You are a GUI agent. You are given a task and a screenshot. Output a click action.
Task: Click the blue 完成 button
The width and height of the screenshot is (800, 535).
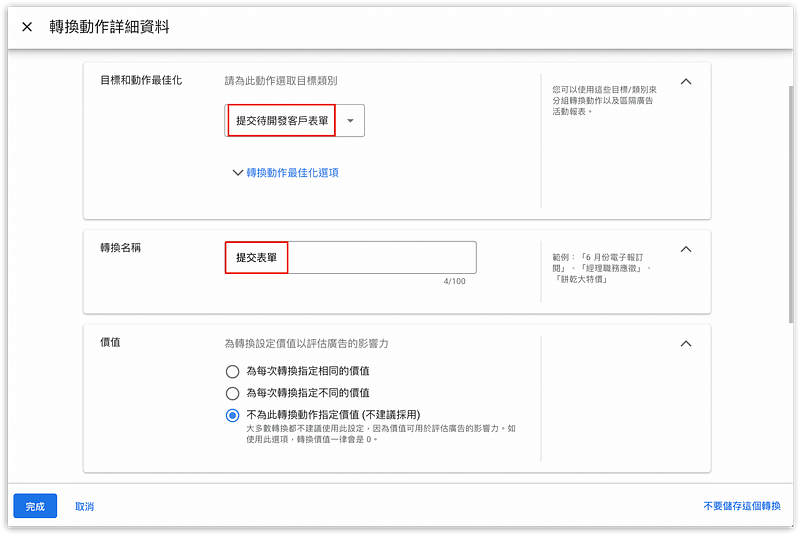click(x=35, y=506)
